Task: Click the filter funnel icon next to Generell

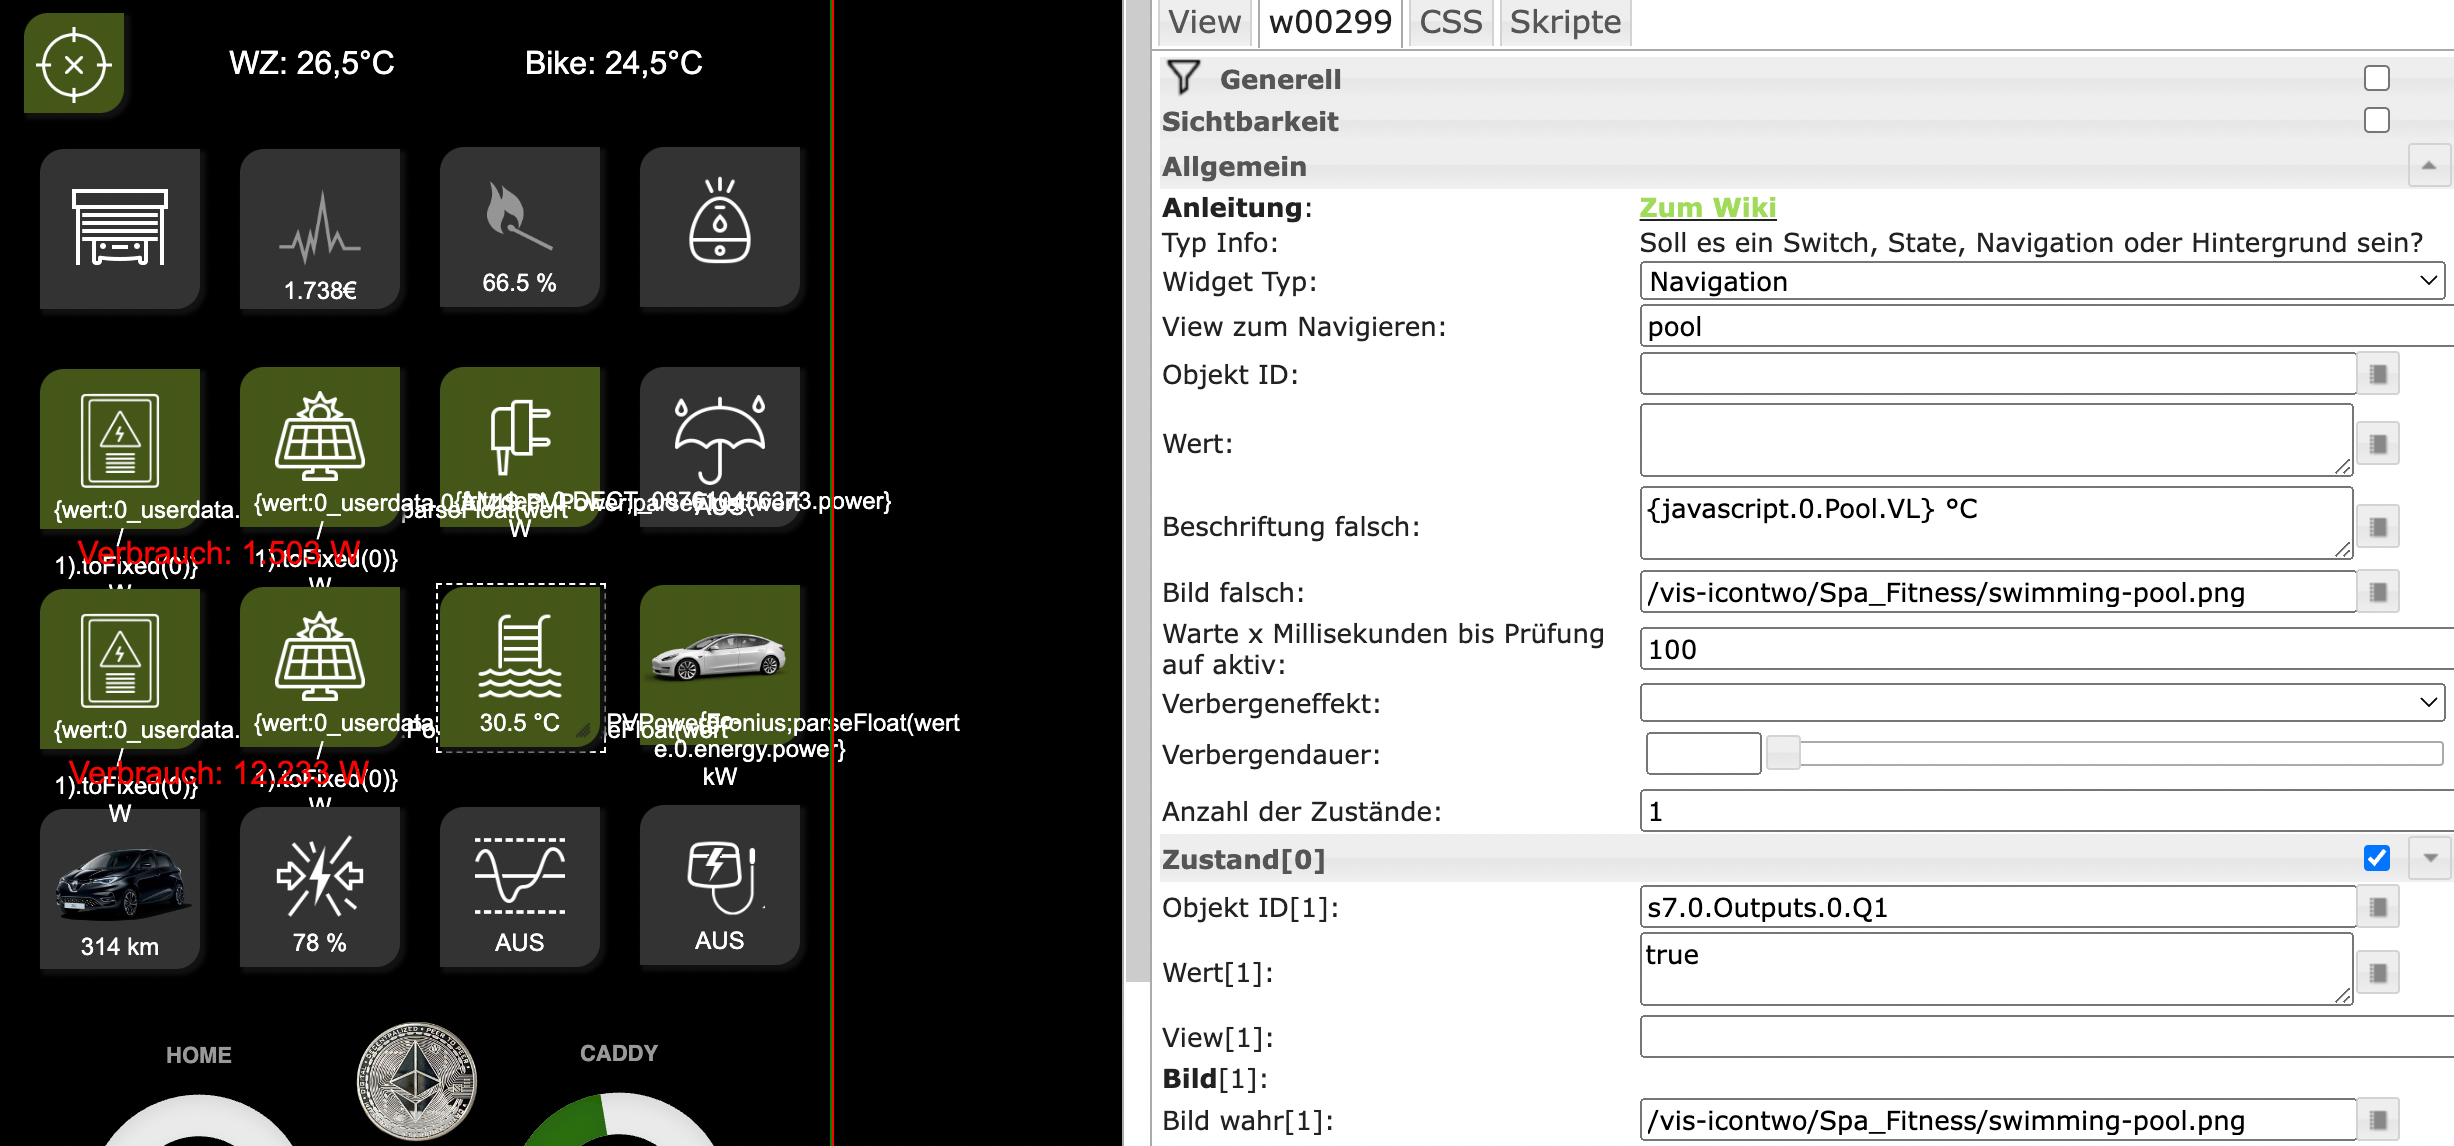Action: point(1184,78)
